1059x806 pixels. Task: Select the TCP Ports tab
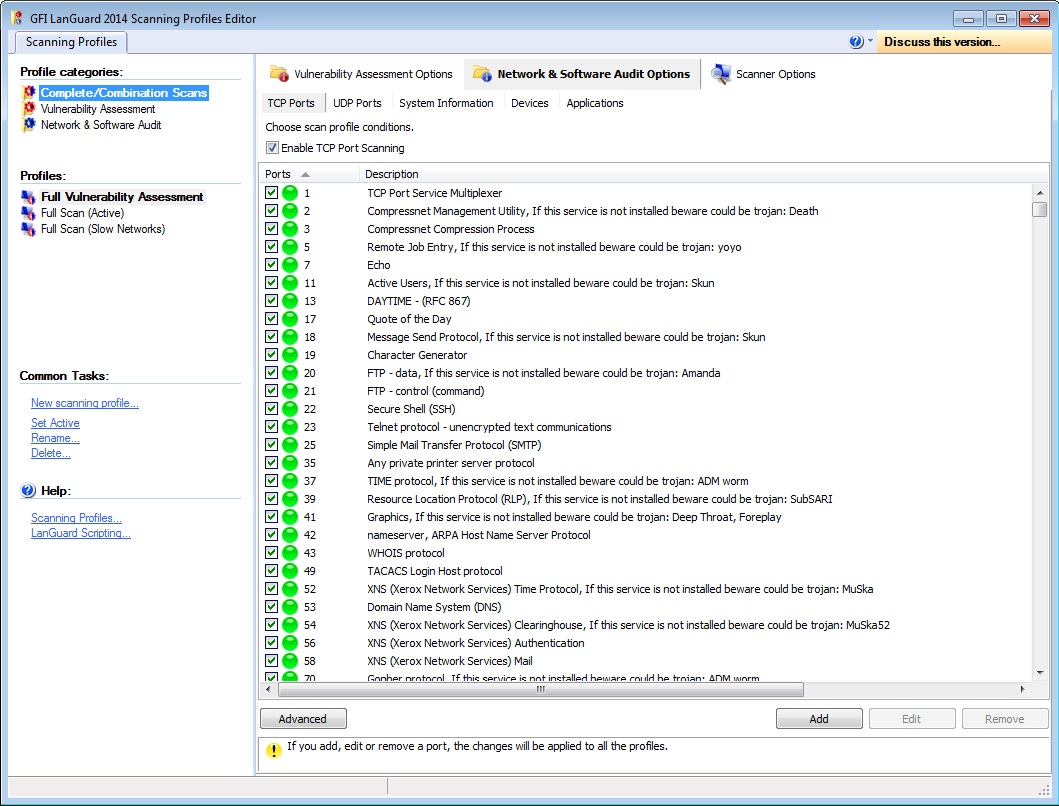(x=291, y=103)
